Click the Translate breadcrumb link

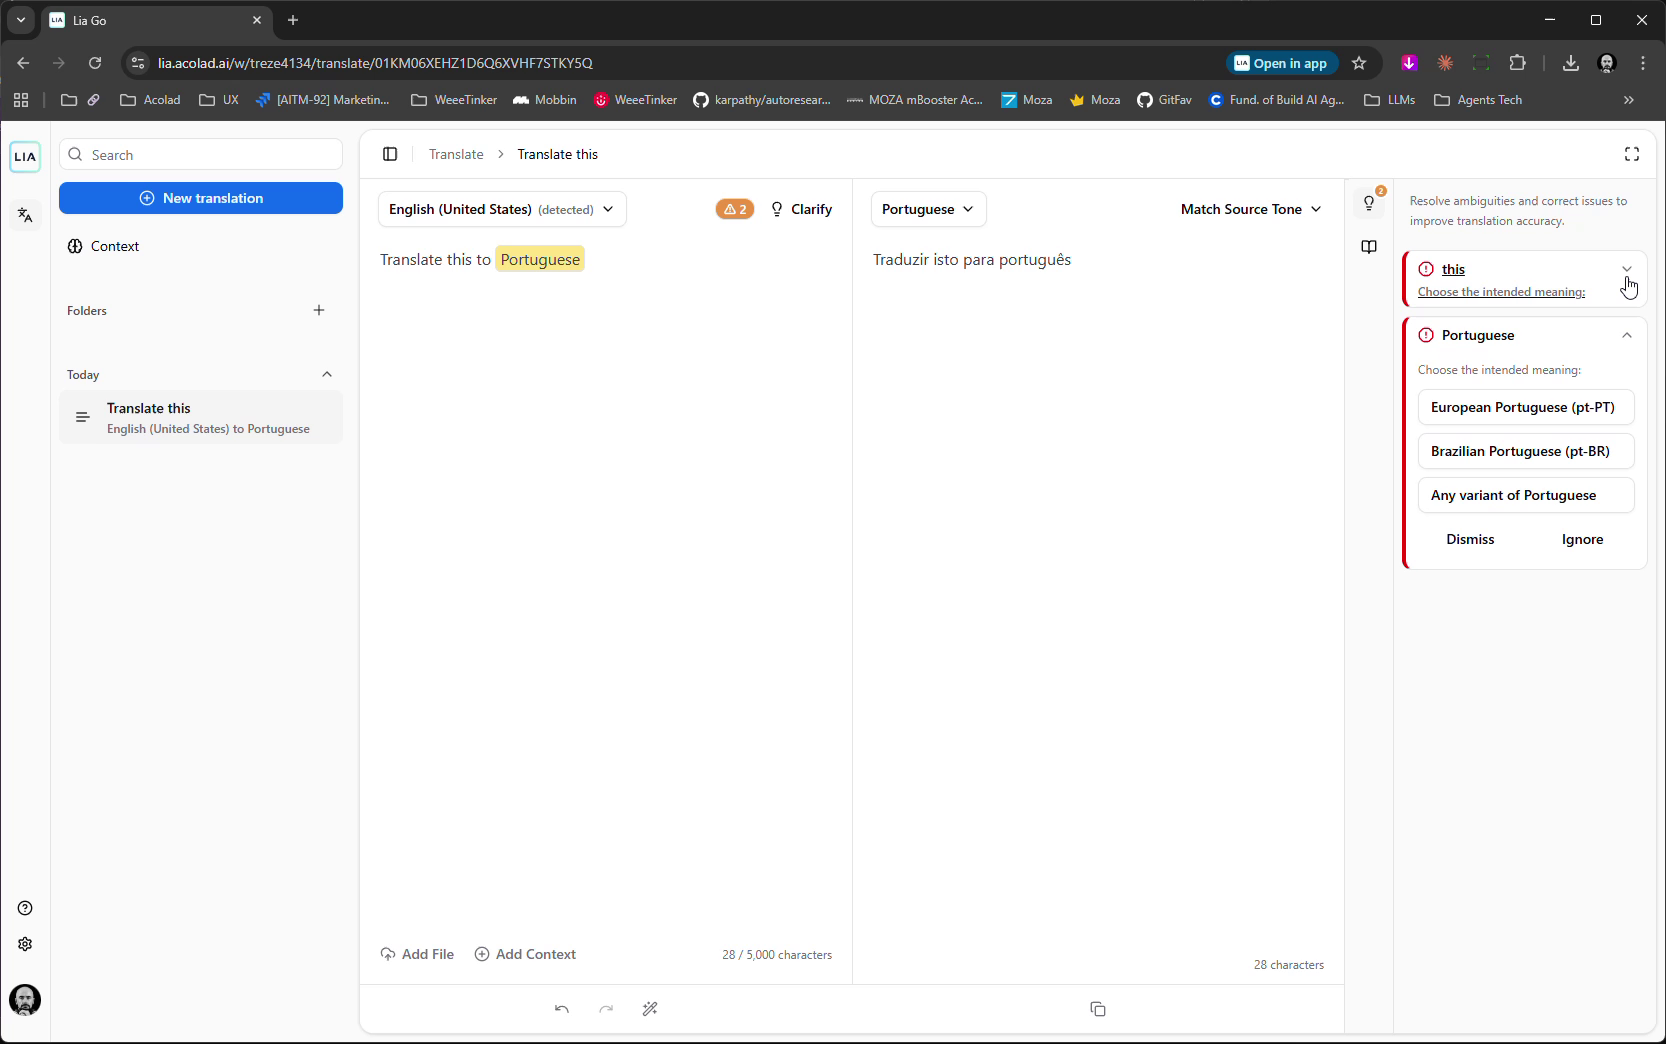(x=456, y=154)
